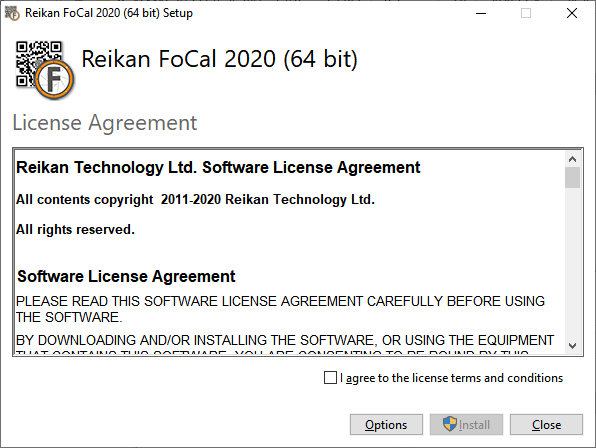Click the license scrollbar thumb

[x=572, y=177]
